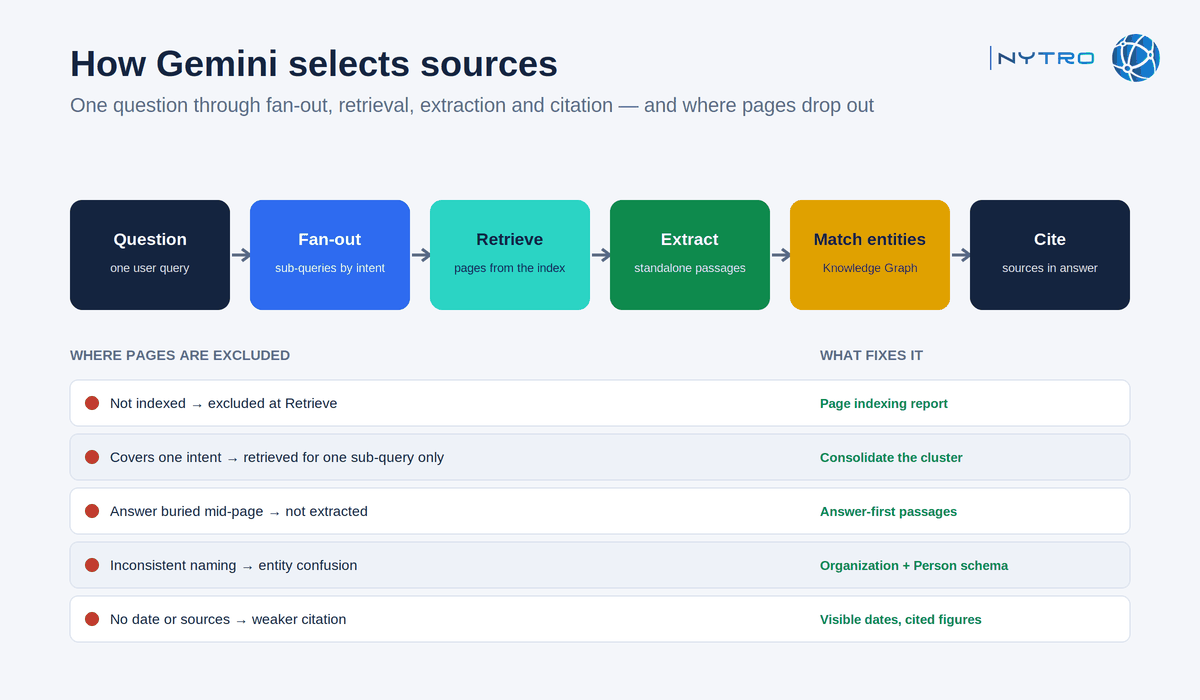Screen dimensions: 1200x700
Task: Click red dot beside Answer buried mid-page
Action: click(92, 511)
